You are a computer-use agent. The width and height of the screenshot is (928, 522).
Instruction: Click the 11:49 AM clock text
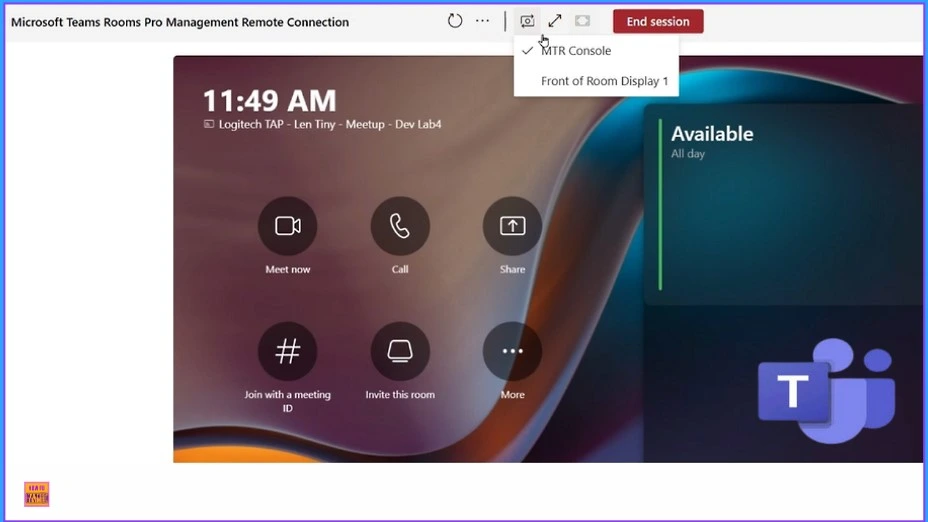(269, 101)
